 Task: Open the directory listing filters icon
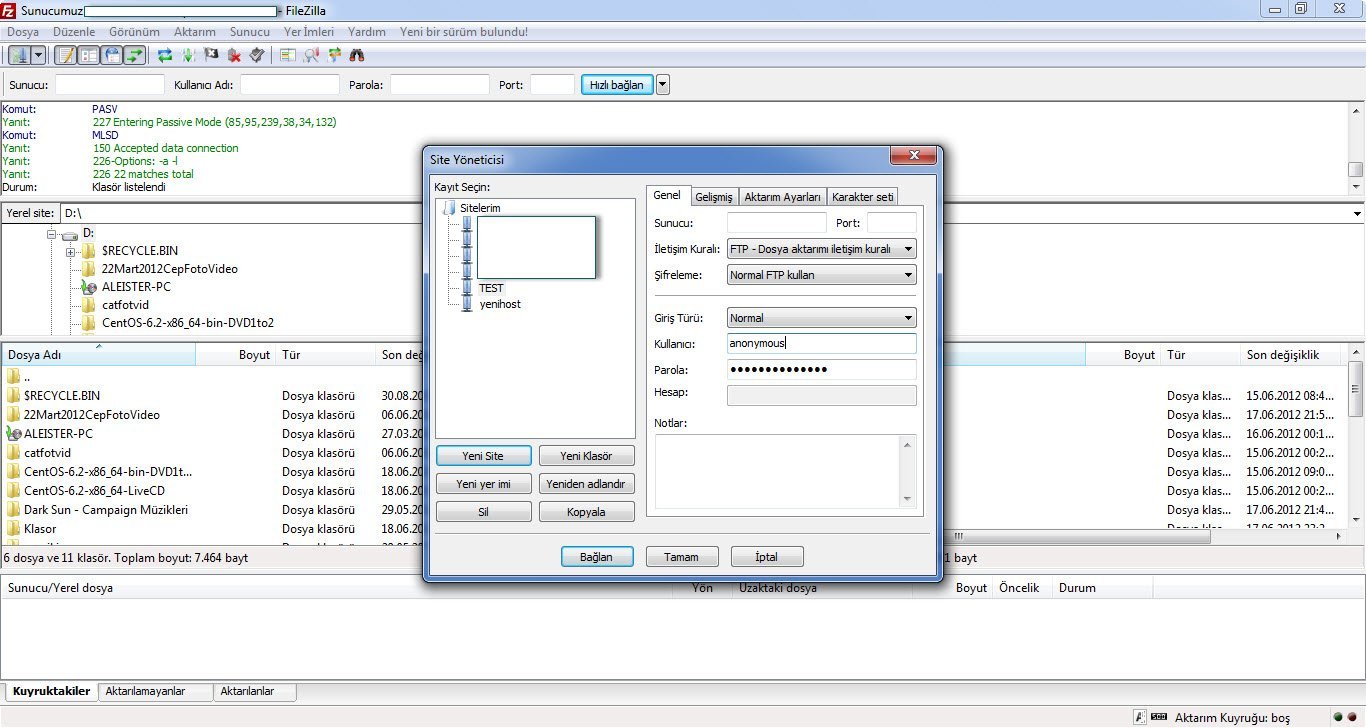pos(288,55)
